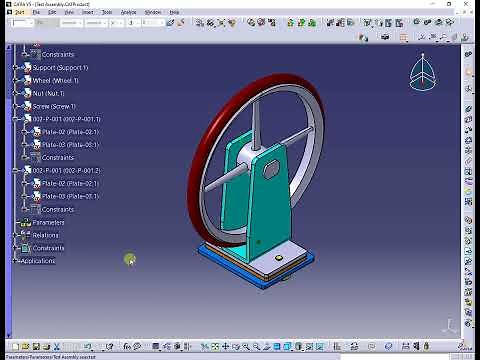This screenshot has height=360, width=480.
Task: Open the Analyze menu
Action: pyautogui.click(x=128, y=12)
